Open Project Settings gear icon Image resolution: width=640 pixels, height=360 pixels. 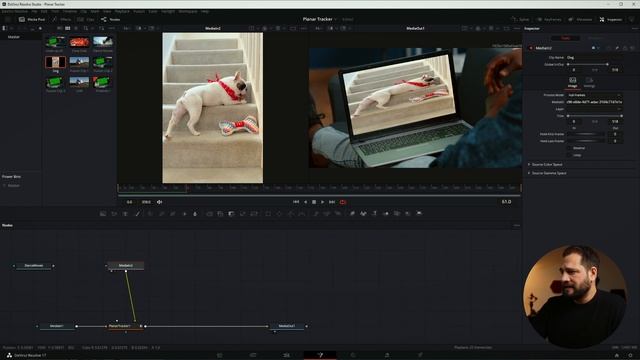coord(630,356)
